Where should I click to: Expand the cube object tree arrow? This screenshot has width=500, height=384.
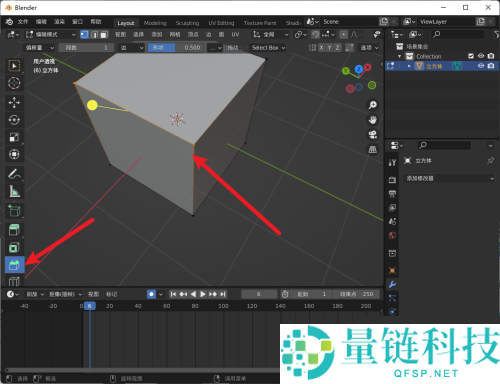coord(409,66)
